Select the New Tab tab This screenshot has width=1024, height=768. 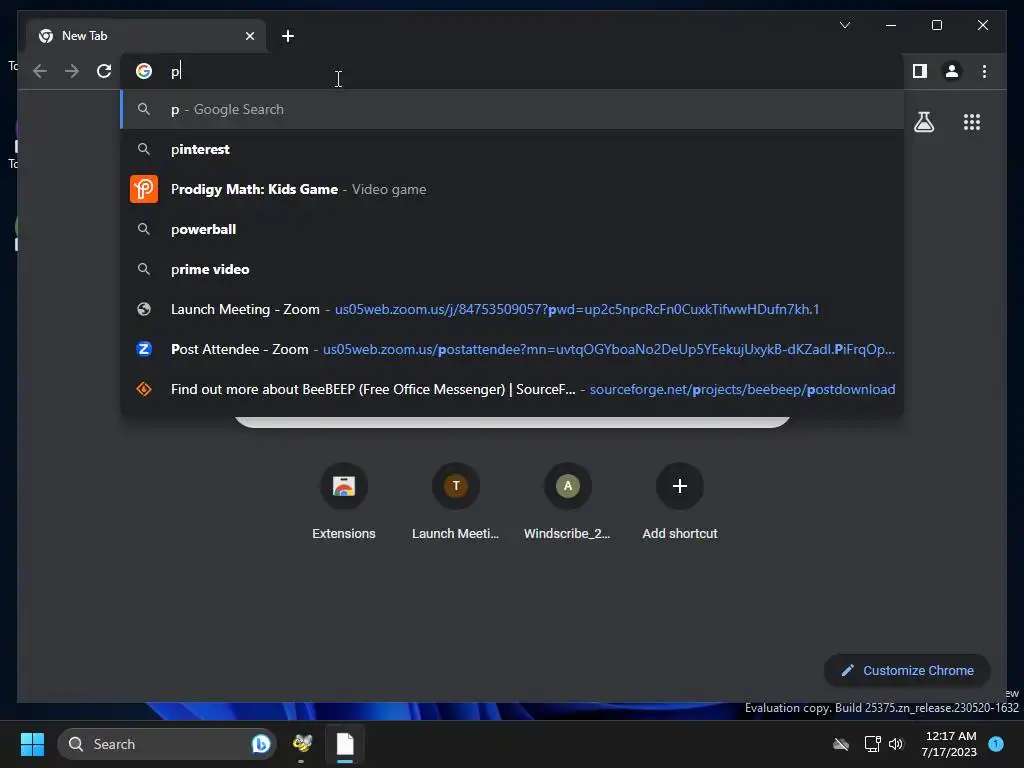click(x=146, y=36)
